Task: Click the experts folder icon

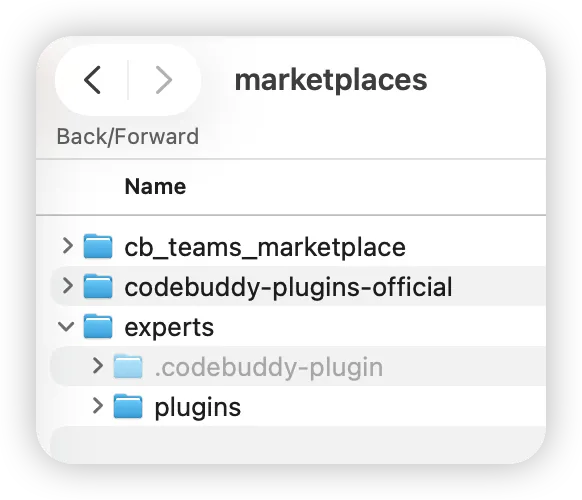Action: (x=98, y=326)
